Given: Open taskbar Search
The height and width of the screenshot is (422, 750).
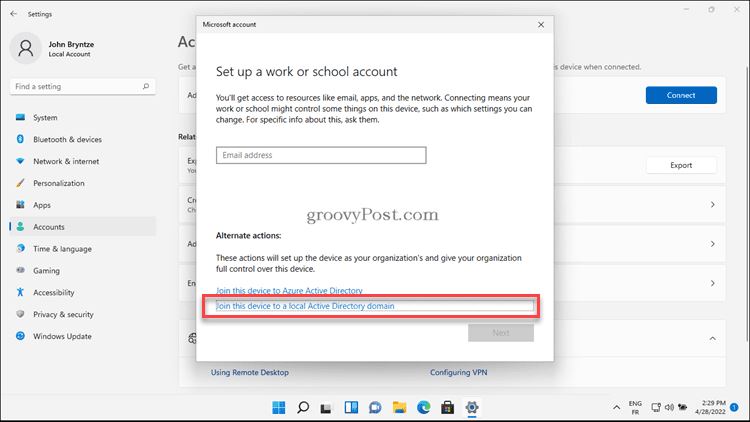Looking at the screenshot, I should pyautogui.click(x=303, y=407).
